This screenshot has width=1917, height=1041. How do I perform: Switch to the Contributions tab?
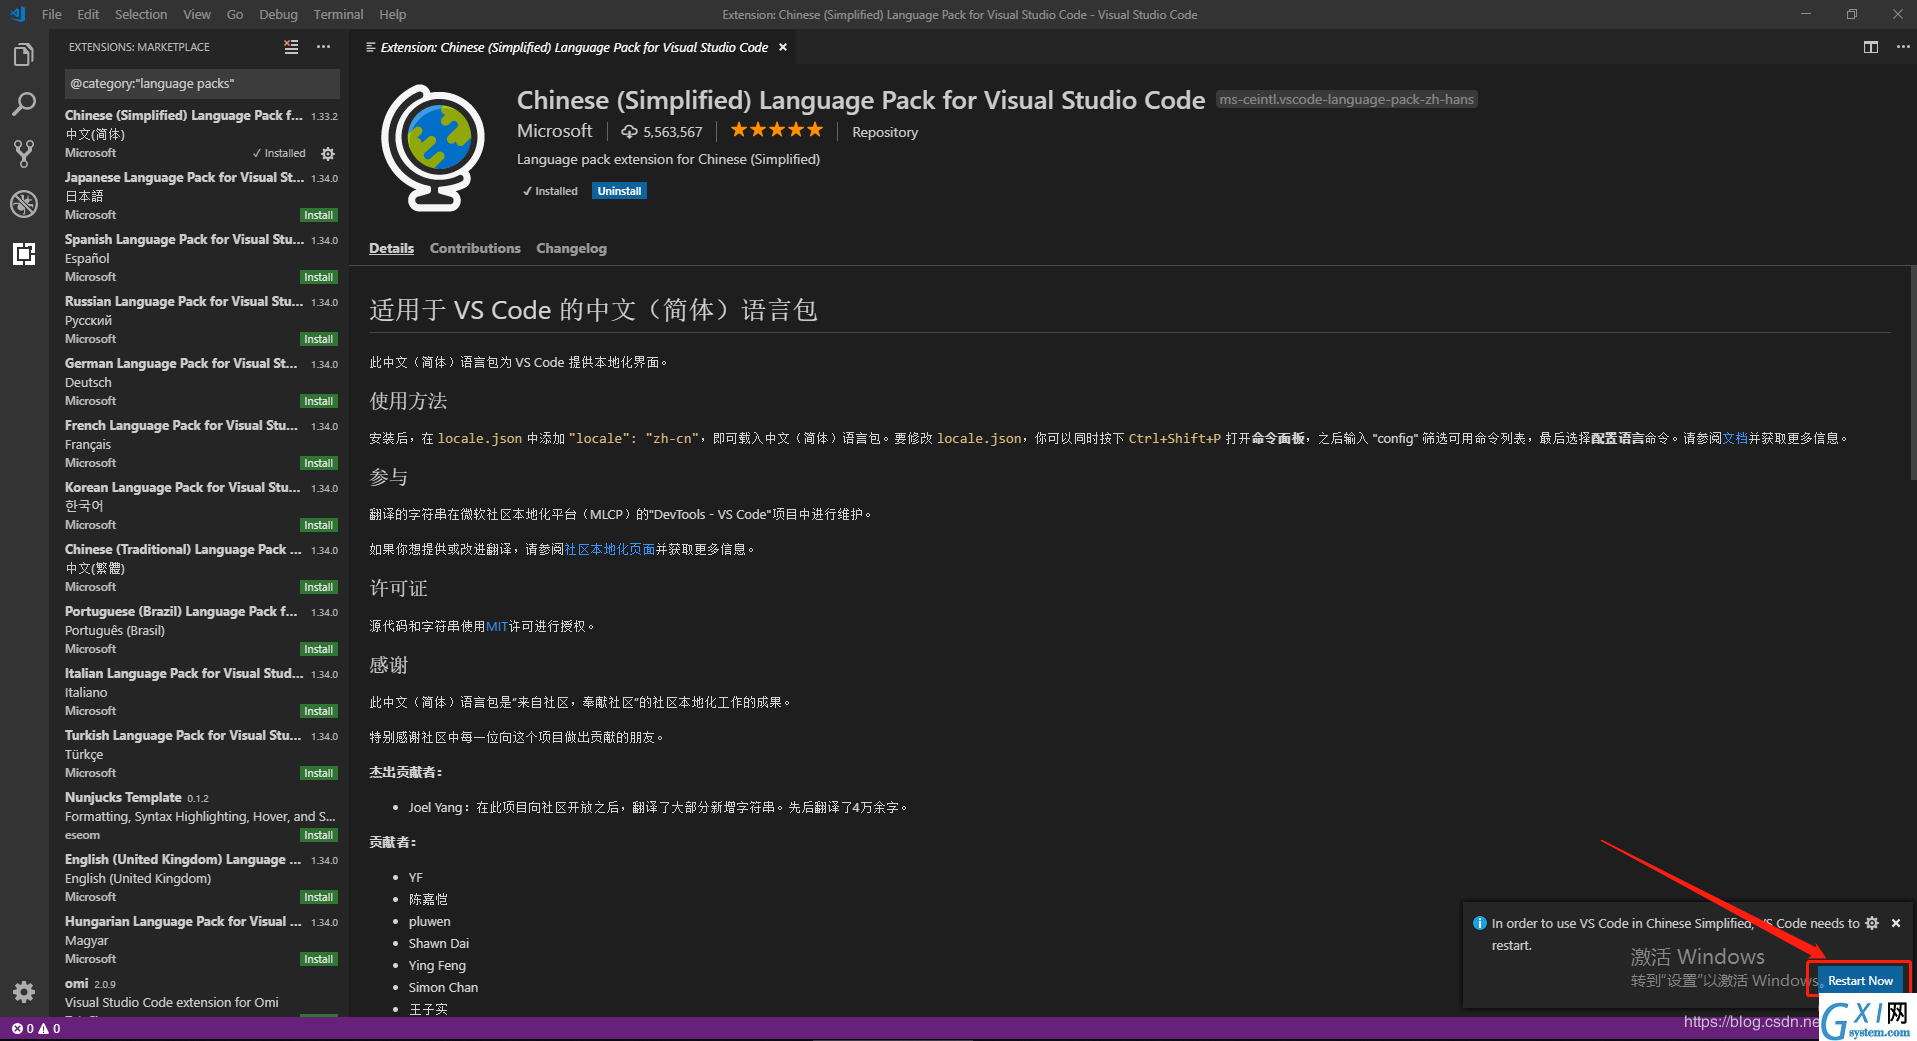coord(475,248)
